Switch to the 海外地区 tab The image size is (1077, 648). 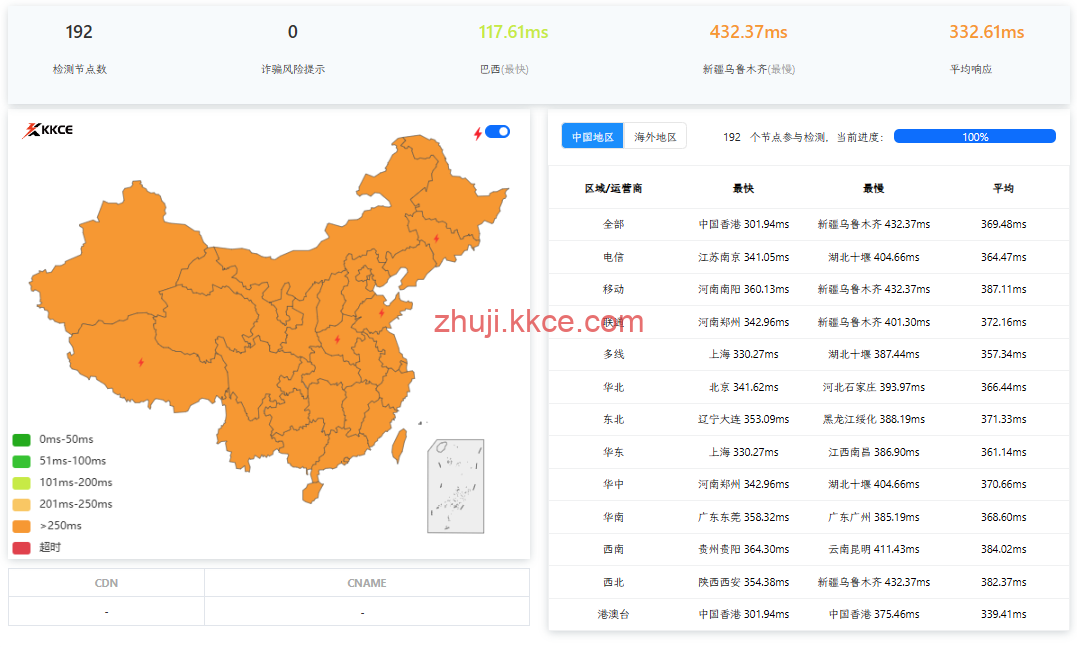tap(655, 137)
